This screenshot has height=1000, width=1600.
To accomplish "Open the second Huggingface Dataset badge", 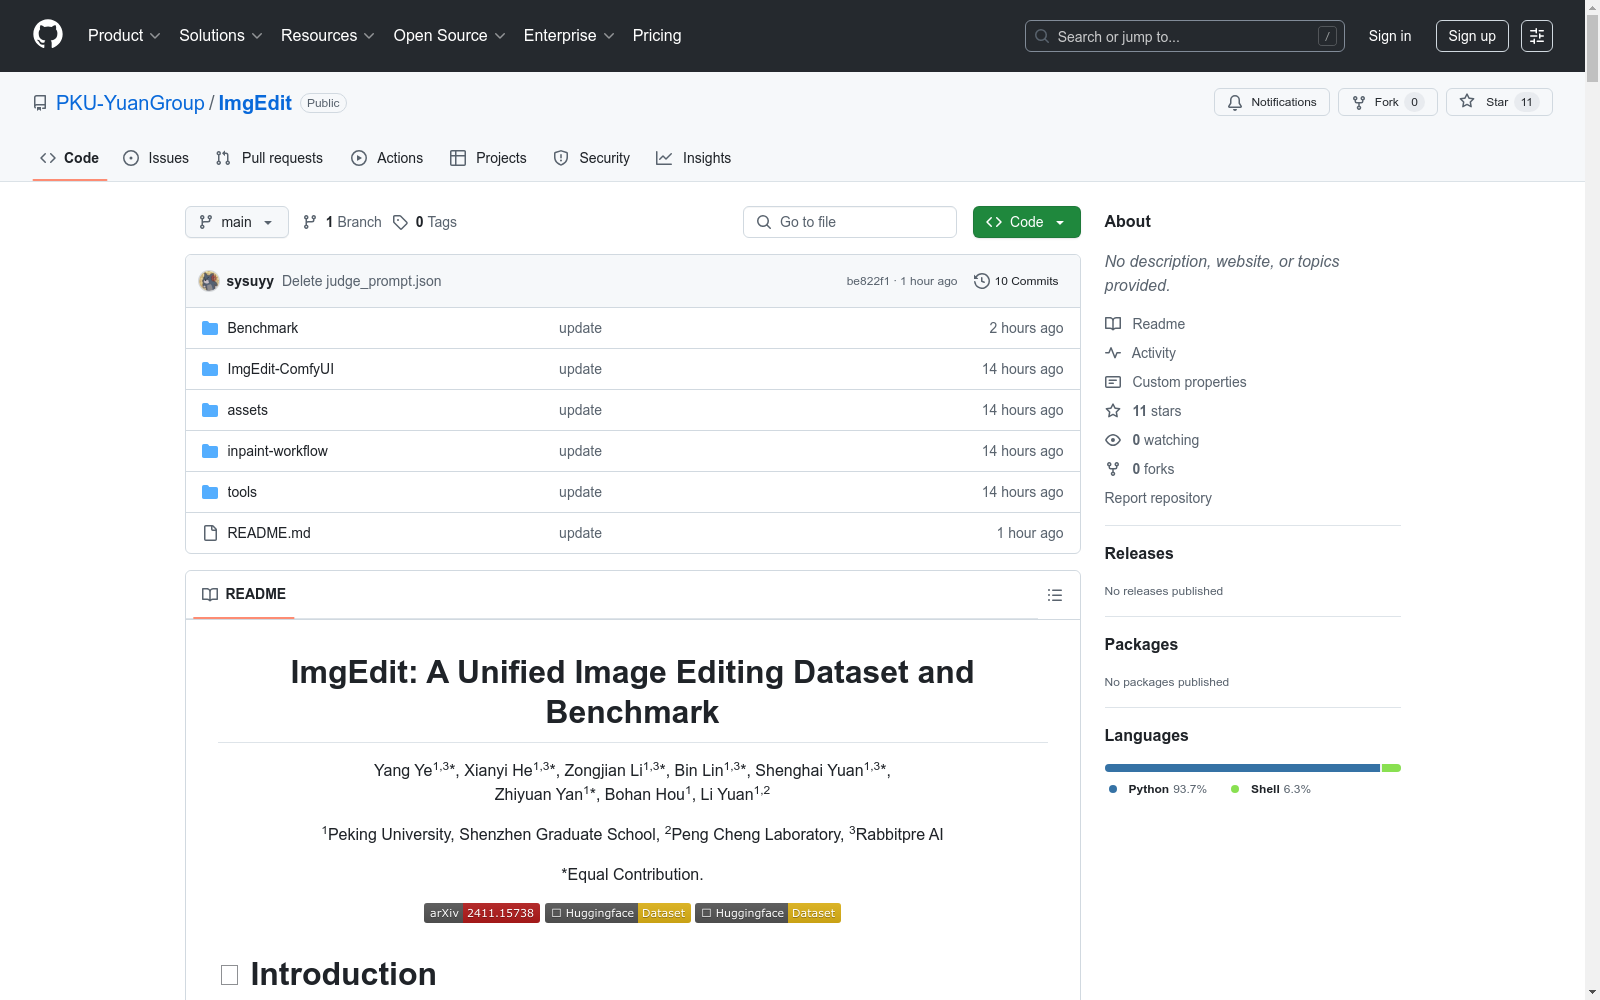I will [768, 913].
